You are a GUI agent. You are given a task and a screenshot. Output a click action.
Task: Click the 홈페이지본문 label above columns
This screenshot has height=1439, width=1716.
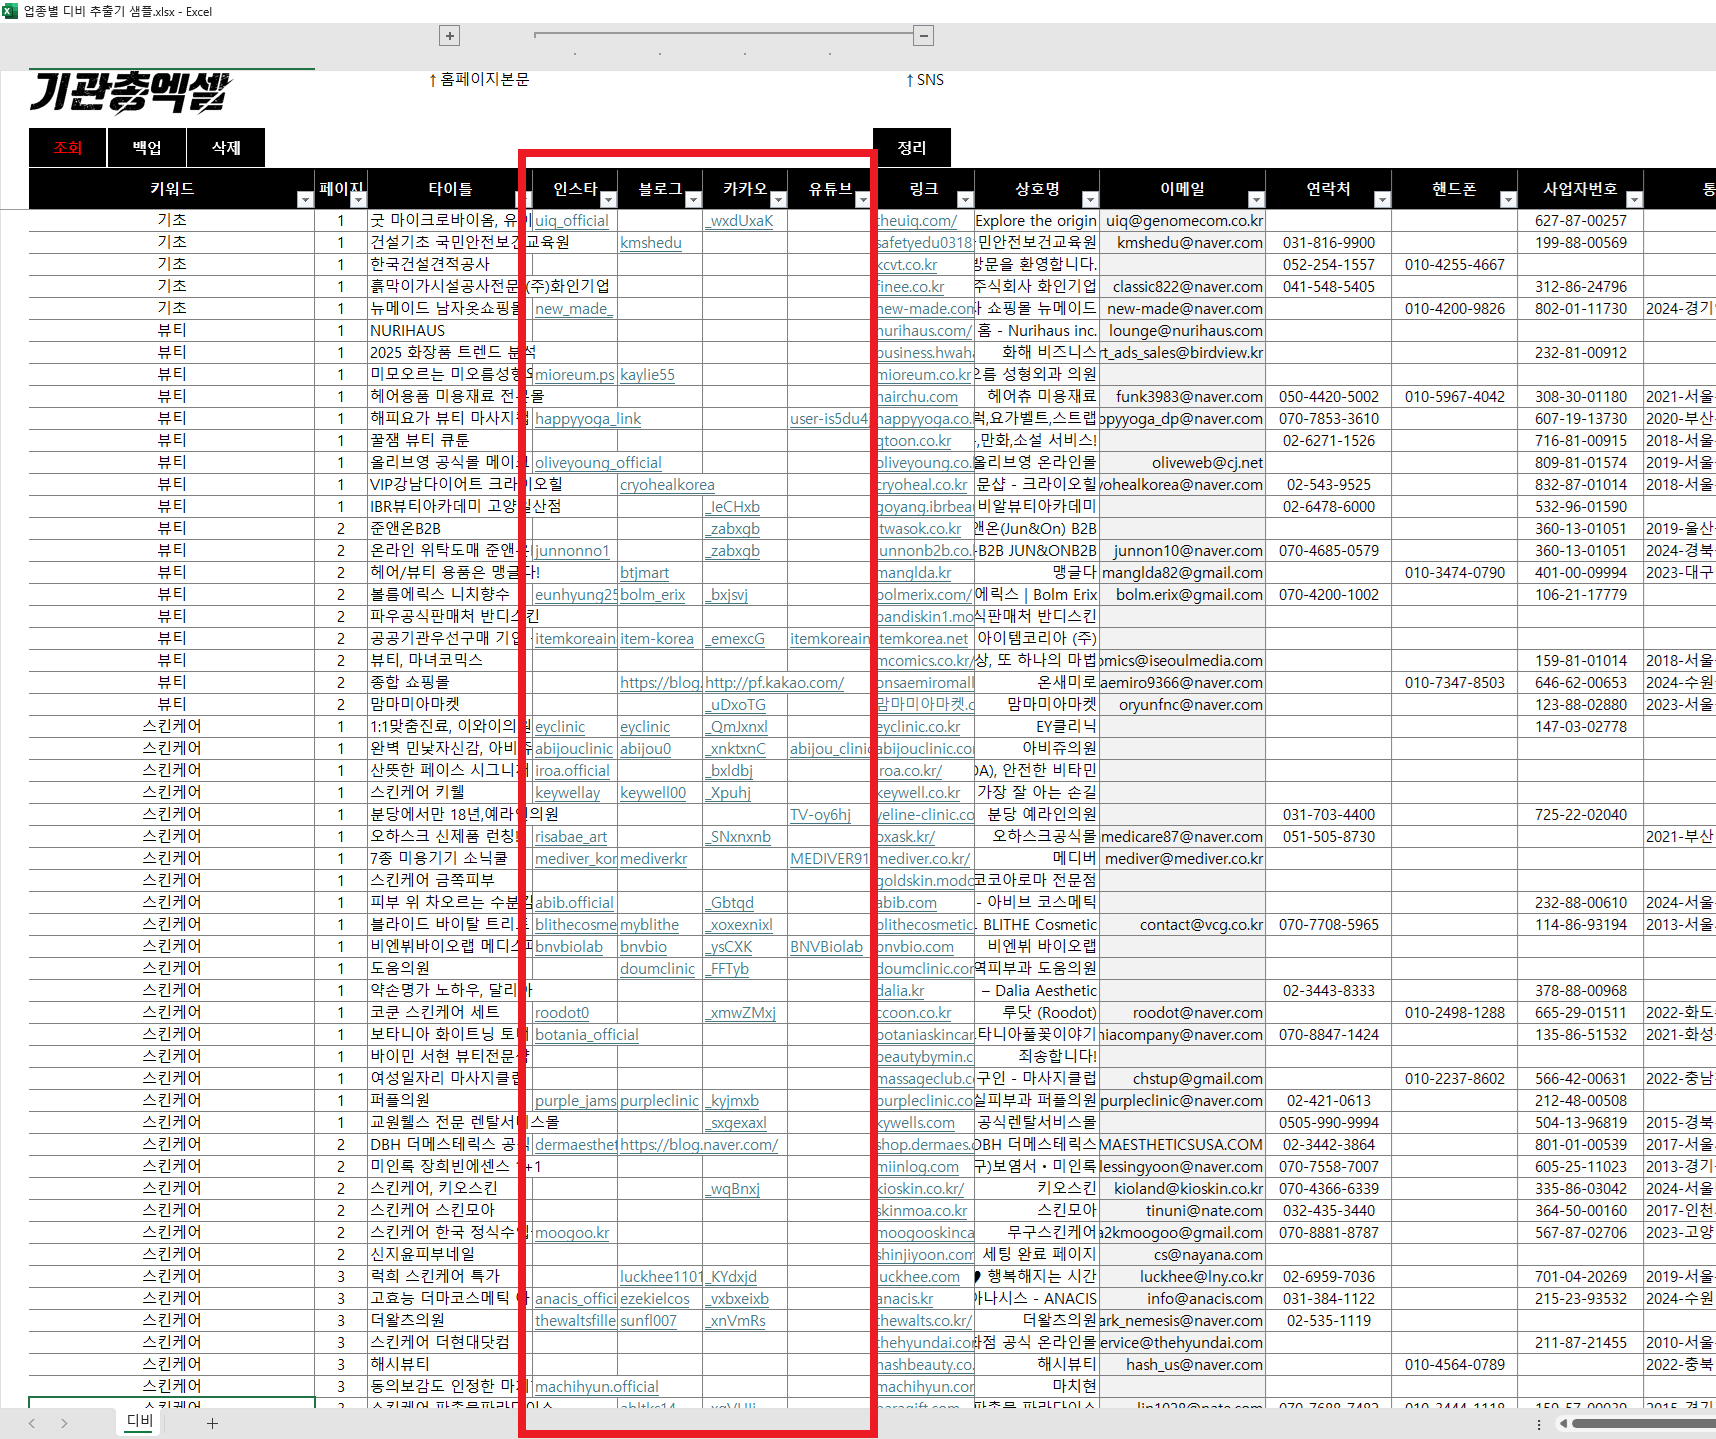click(x=479, y=80)
